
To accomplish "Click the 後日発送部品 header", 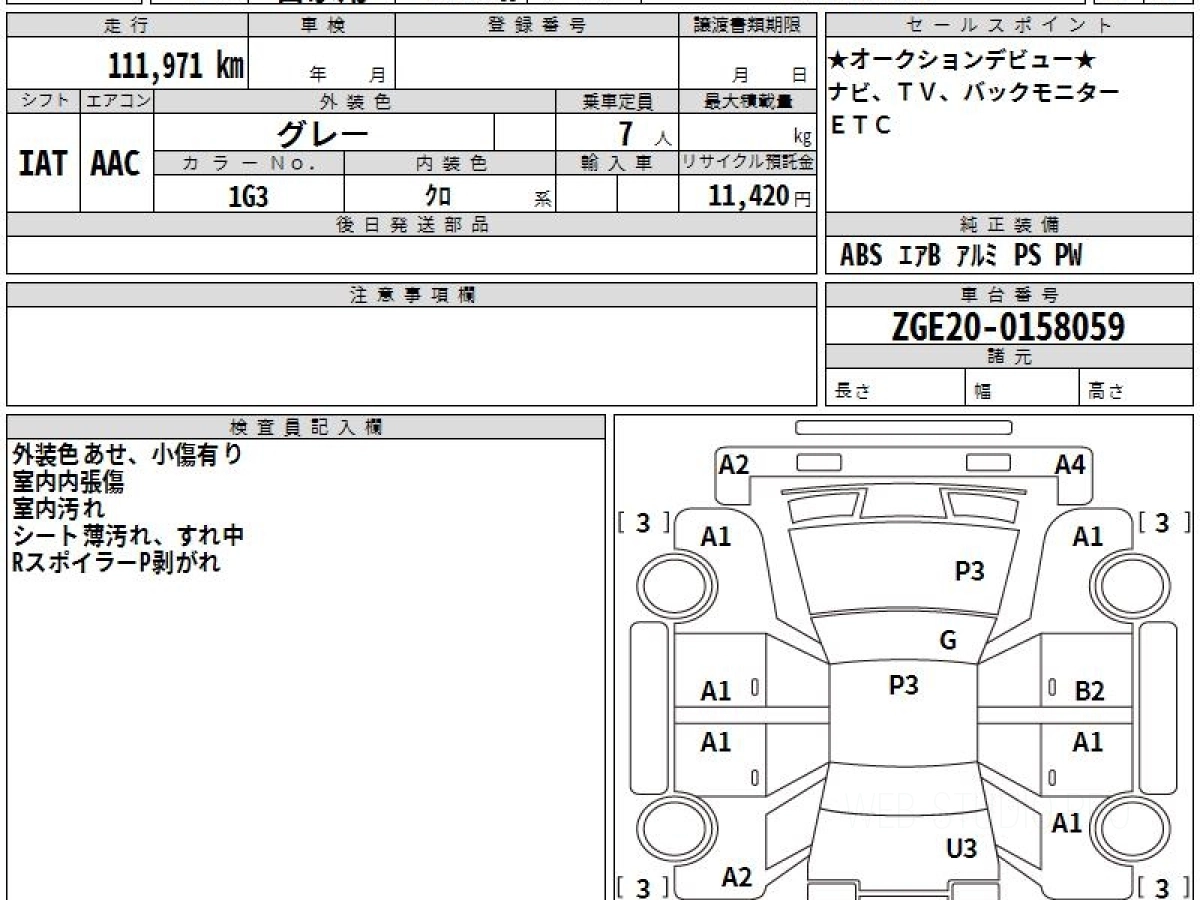I will 412,225.
